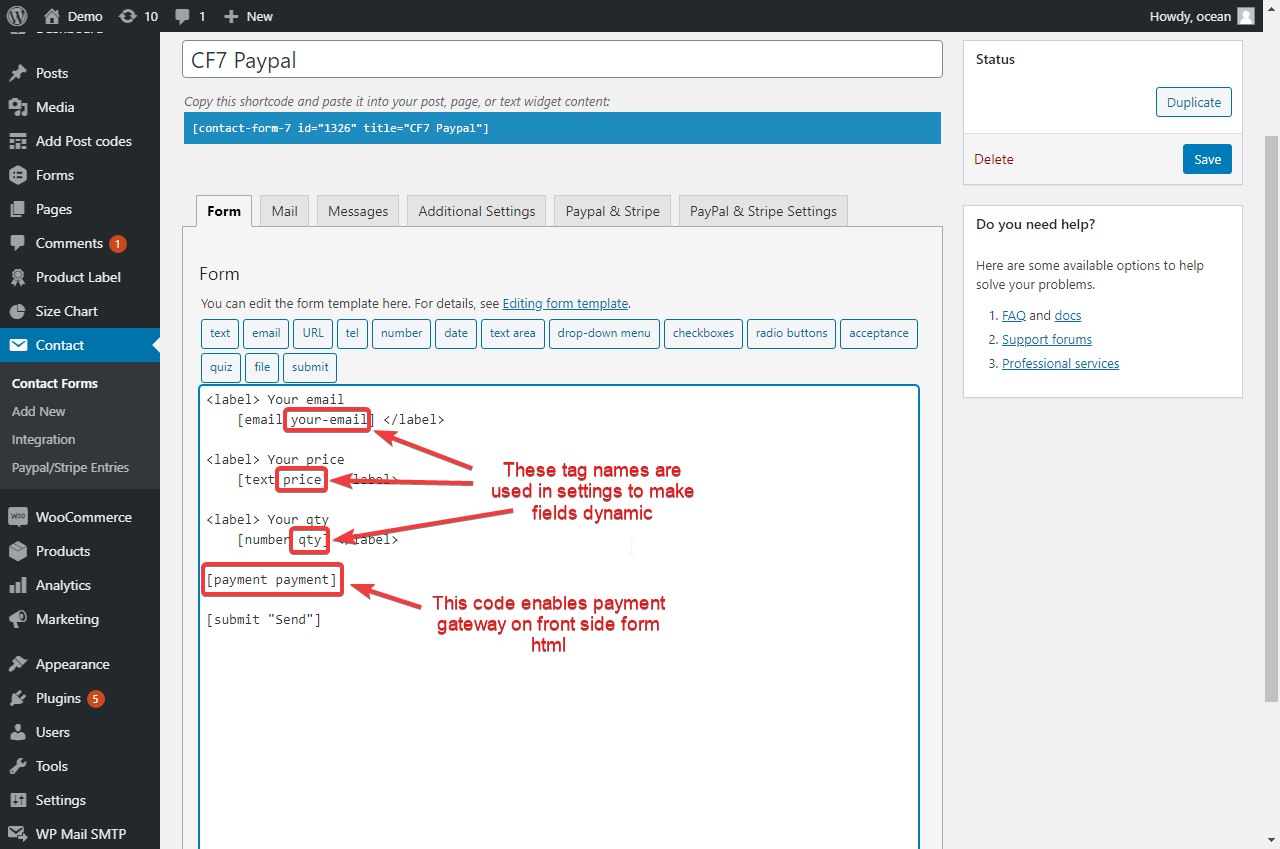Viewport: 1280px width, 849px height.
Task: Switch to the Form tab
Action: pyautogui.click(x=224, y=211)
